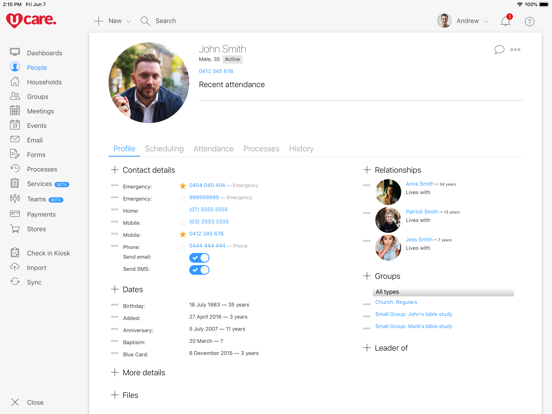Viewport: 552px width, 414px height.
Task: Toggle star on 999999999 emergency number
Action: 182,198
